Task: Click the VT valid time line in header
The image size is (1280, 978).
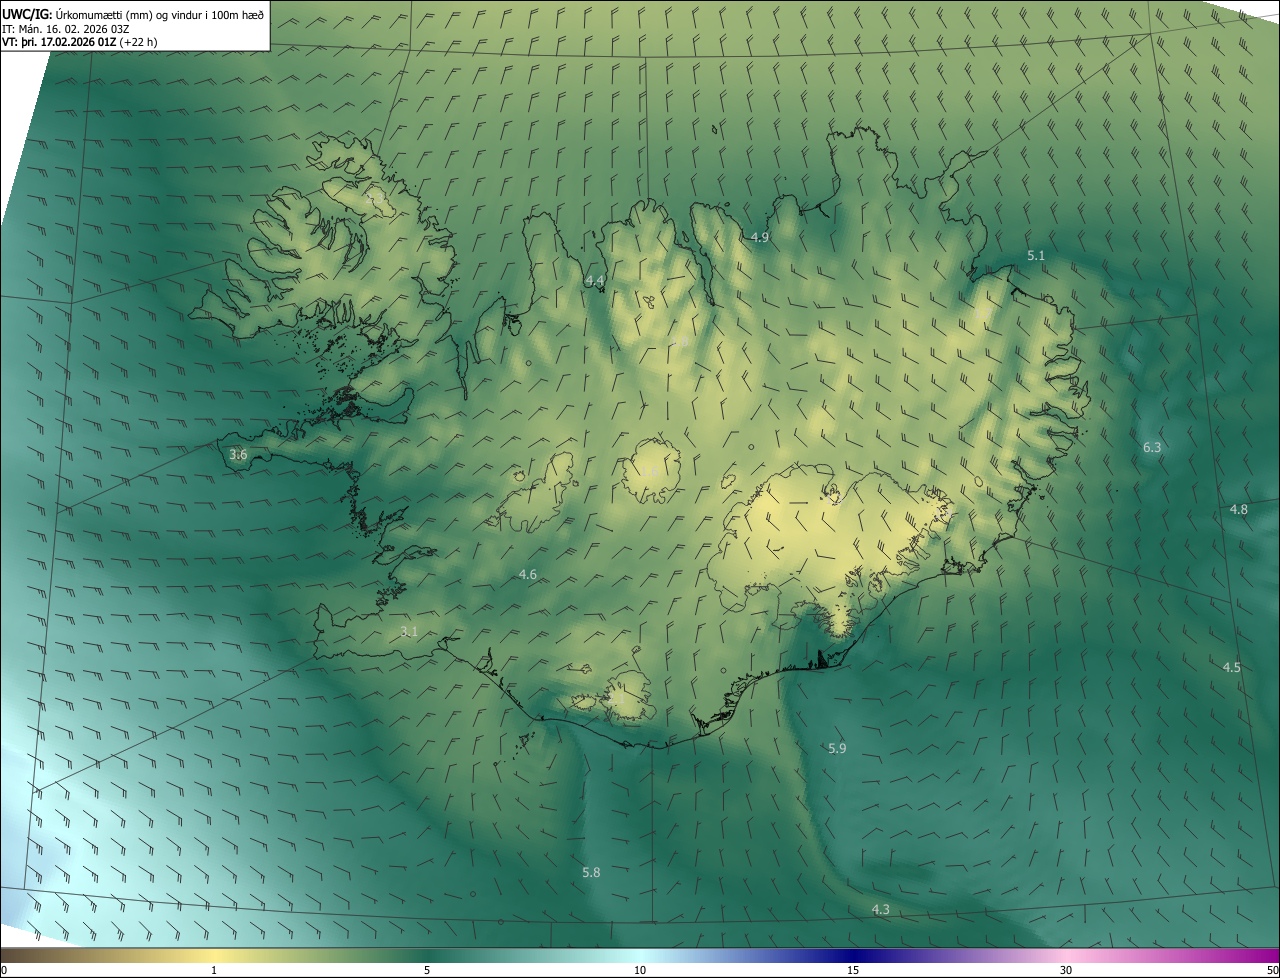Action: [80, 42]
